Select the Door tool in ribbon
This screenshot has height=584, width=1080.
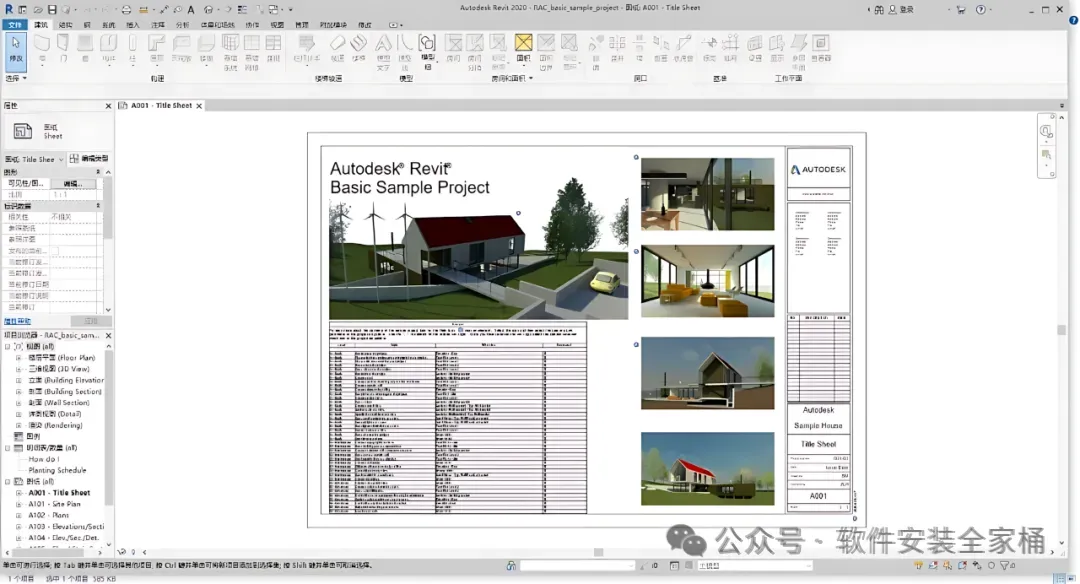(63, 48)
